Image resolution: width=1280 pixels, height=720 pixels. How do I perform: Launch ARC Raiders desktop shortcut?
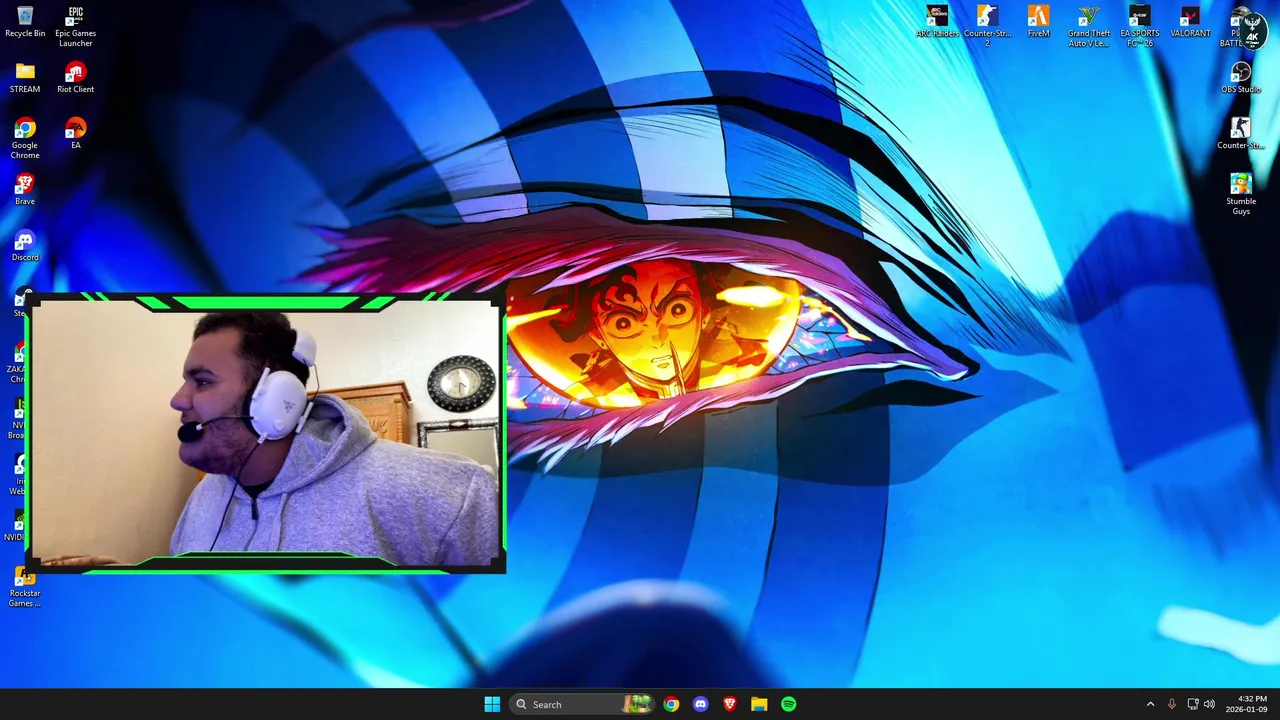coord(937,22)
